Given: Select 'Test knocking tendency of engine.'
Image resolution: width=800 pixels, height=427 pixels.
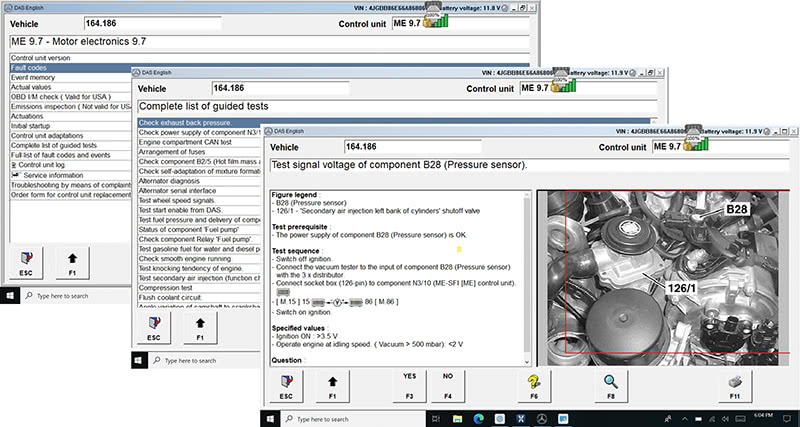Looking at the screenshot, I should click(x=199, y=268).
